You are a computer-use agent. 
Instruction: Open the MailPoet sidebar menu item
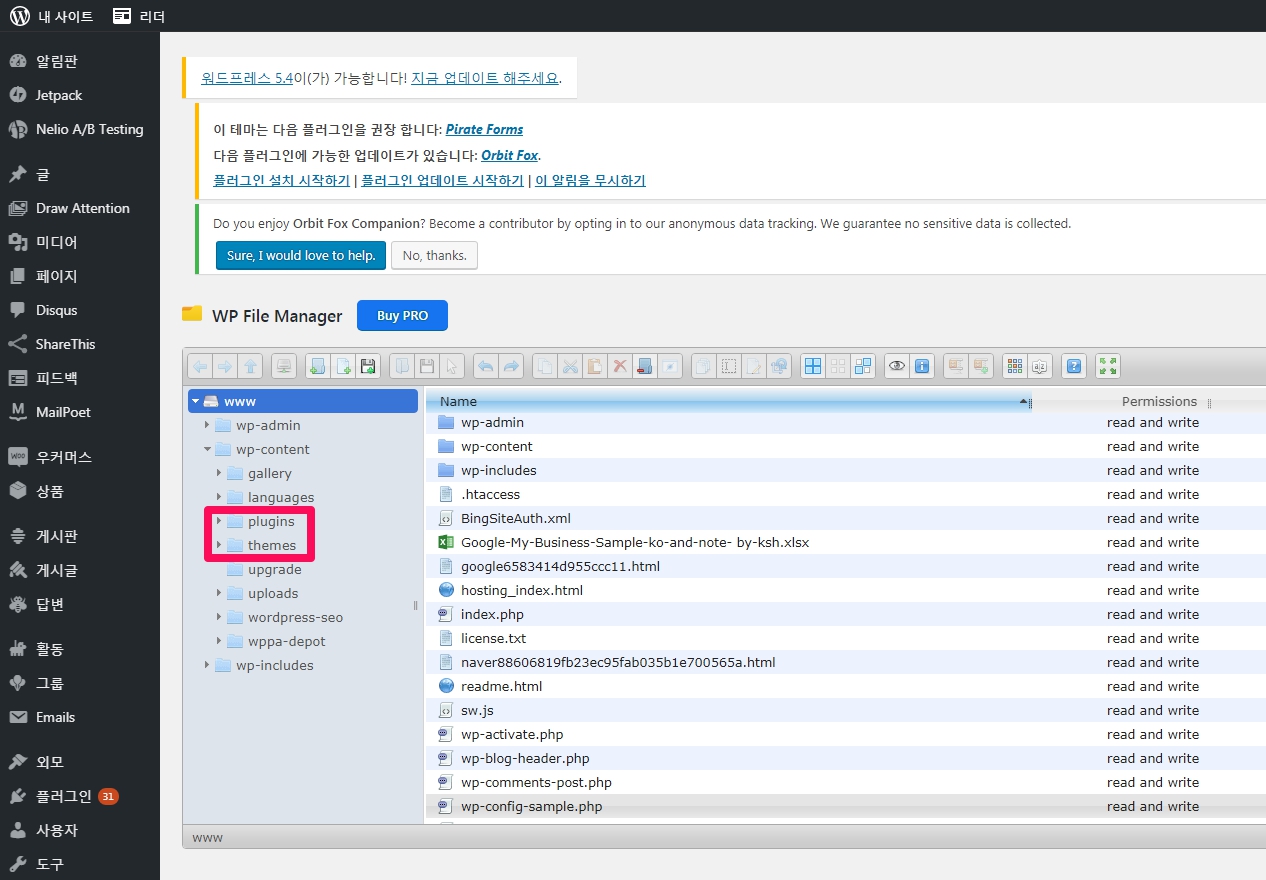(x=63, y=412)
